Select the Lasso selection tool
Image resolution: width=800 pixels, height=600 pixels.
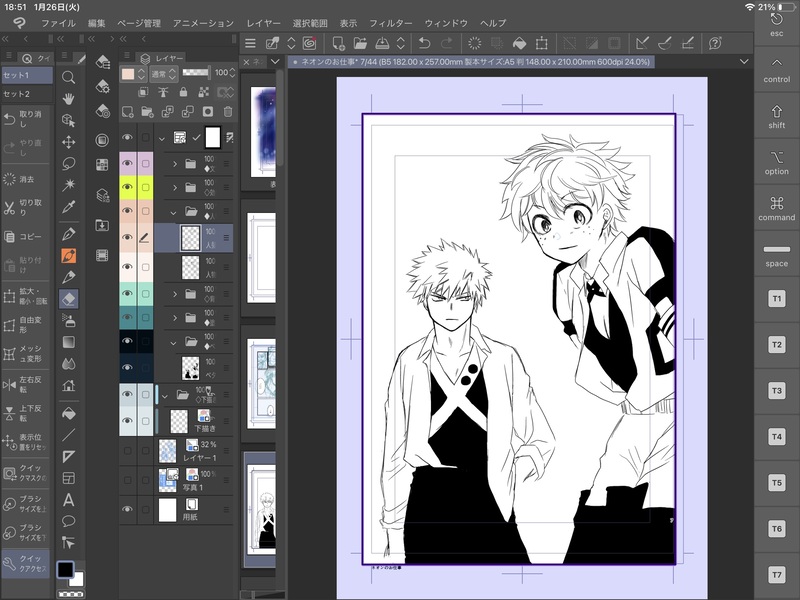[x=68, y=163]
